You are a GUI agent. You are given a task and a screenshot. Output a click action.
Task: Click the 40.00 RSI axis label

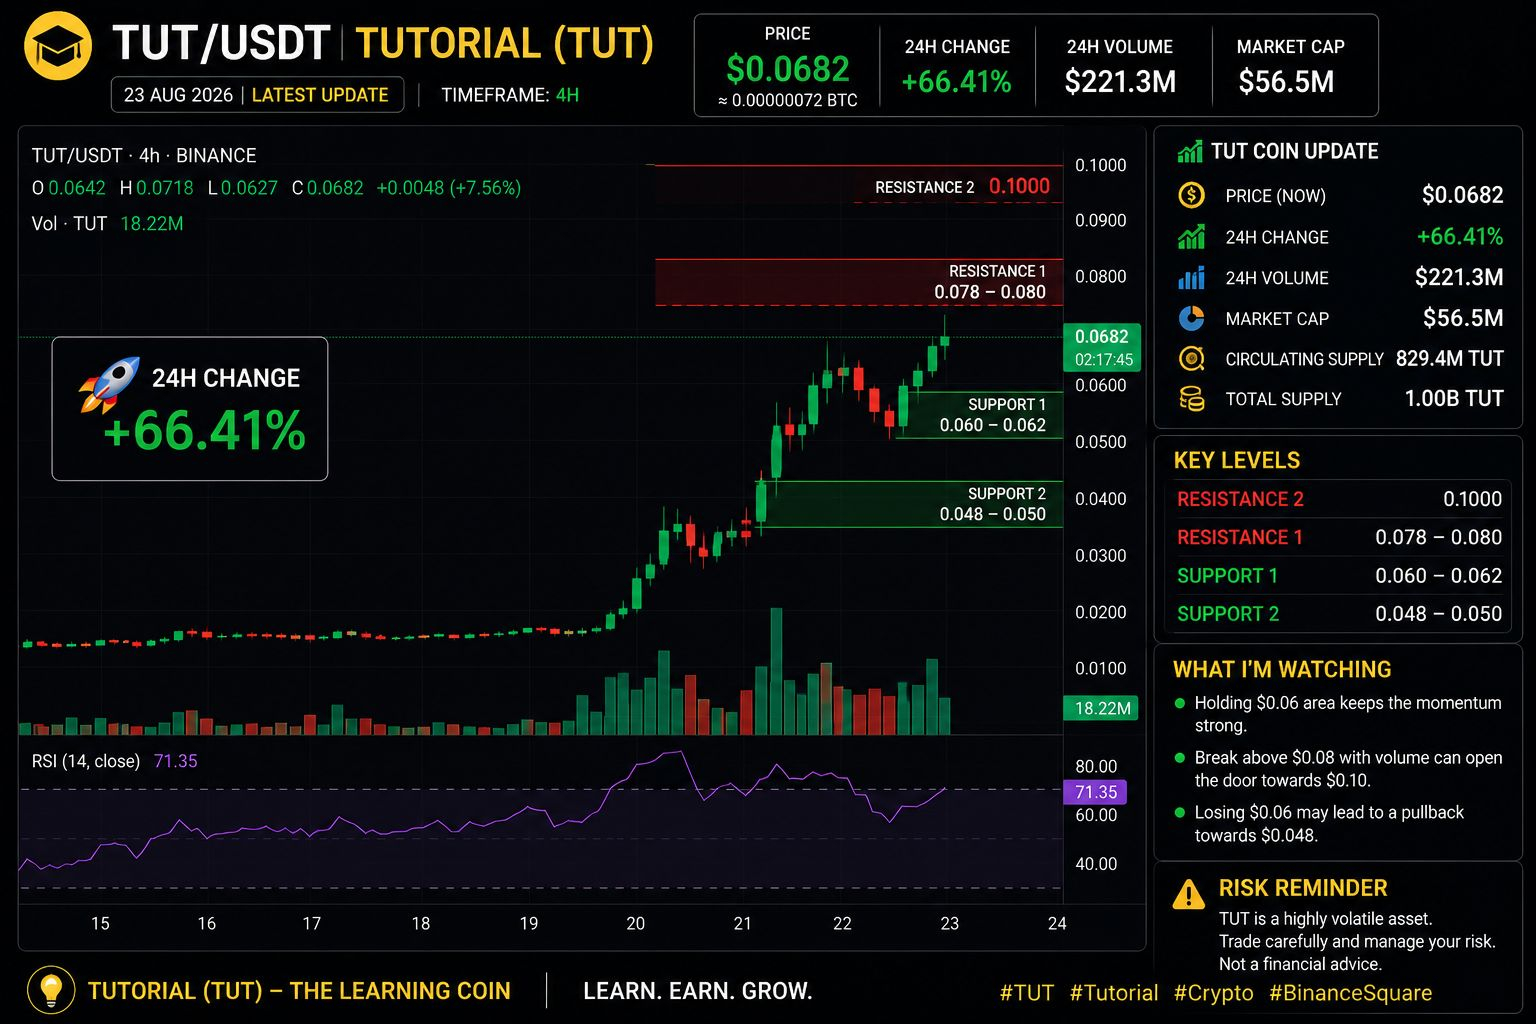click(x=1096, y=863)
